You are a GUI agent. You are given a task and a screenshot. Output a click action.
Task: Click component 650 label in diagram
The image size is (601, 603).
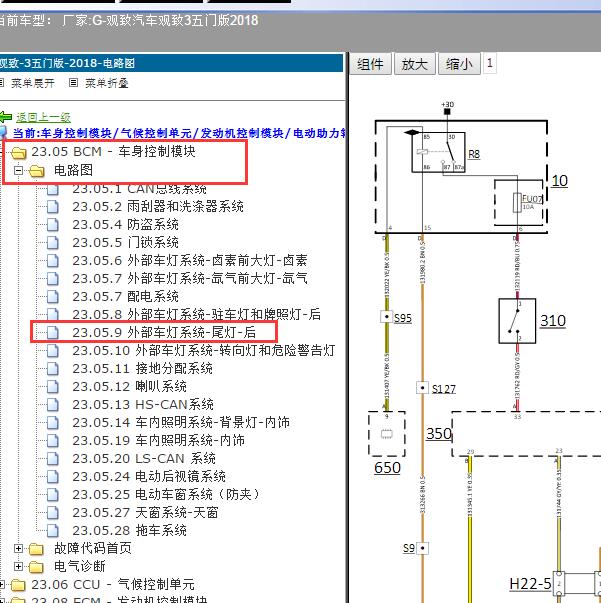point(387,468)
